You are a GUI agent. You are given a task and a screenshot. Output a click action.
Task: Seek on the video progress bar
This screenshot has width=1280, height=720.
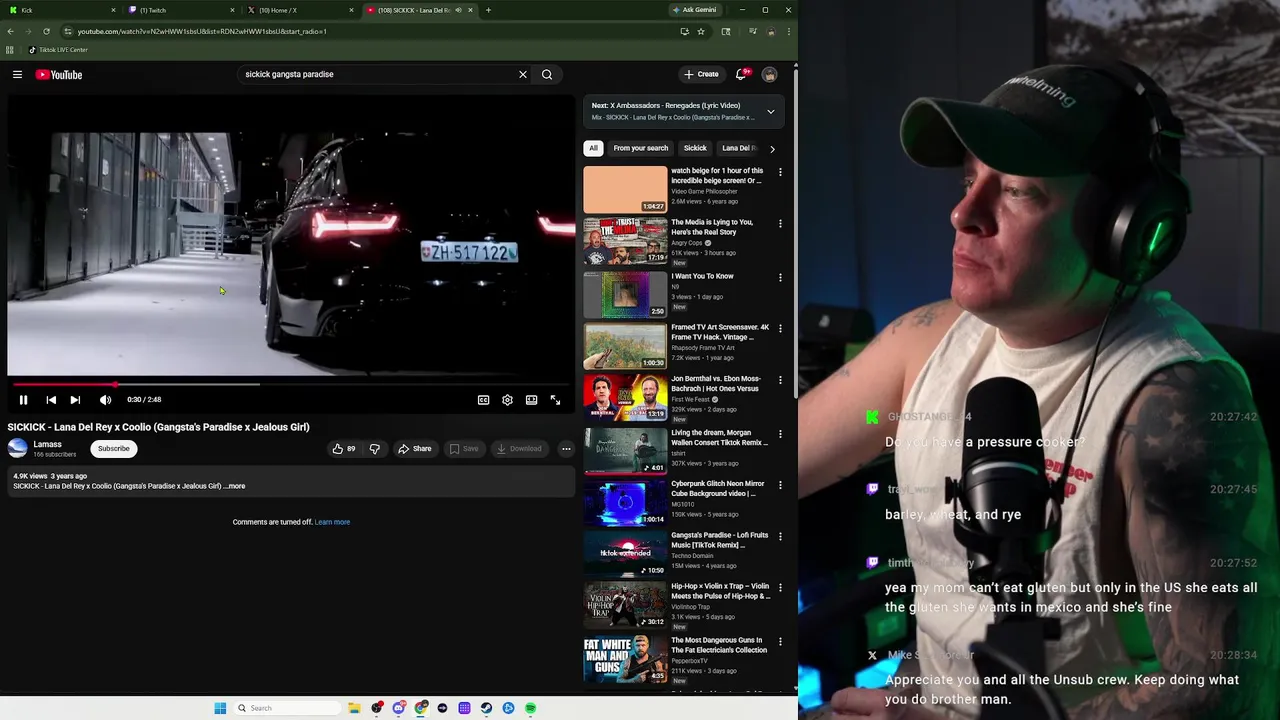[290, 384]
